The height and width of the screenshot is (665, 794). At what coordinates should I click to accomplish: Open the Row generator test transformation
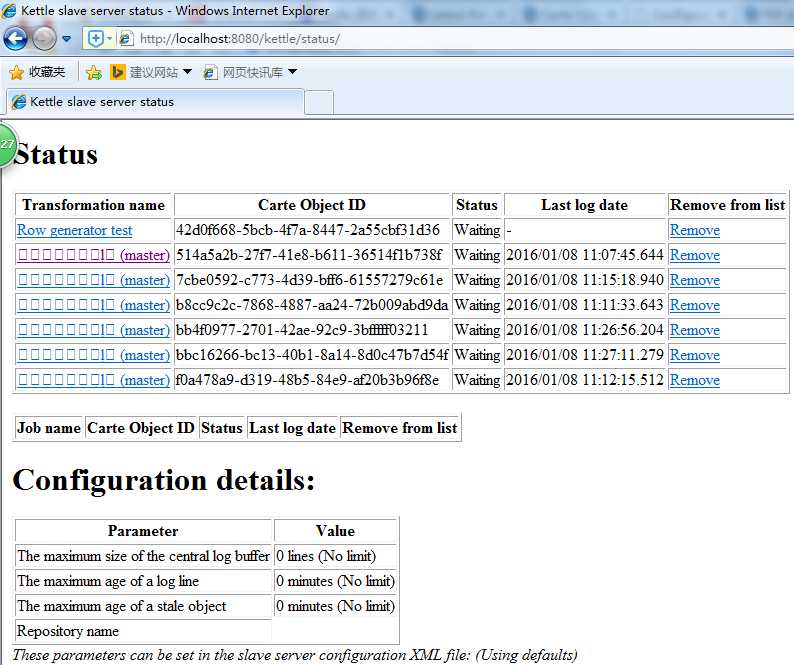click(74, 230)
